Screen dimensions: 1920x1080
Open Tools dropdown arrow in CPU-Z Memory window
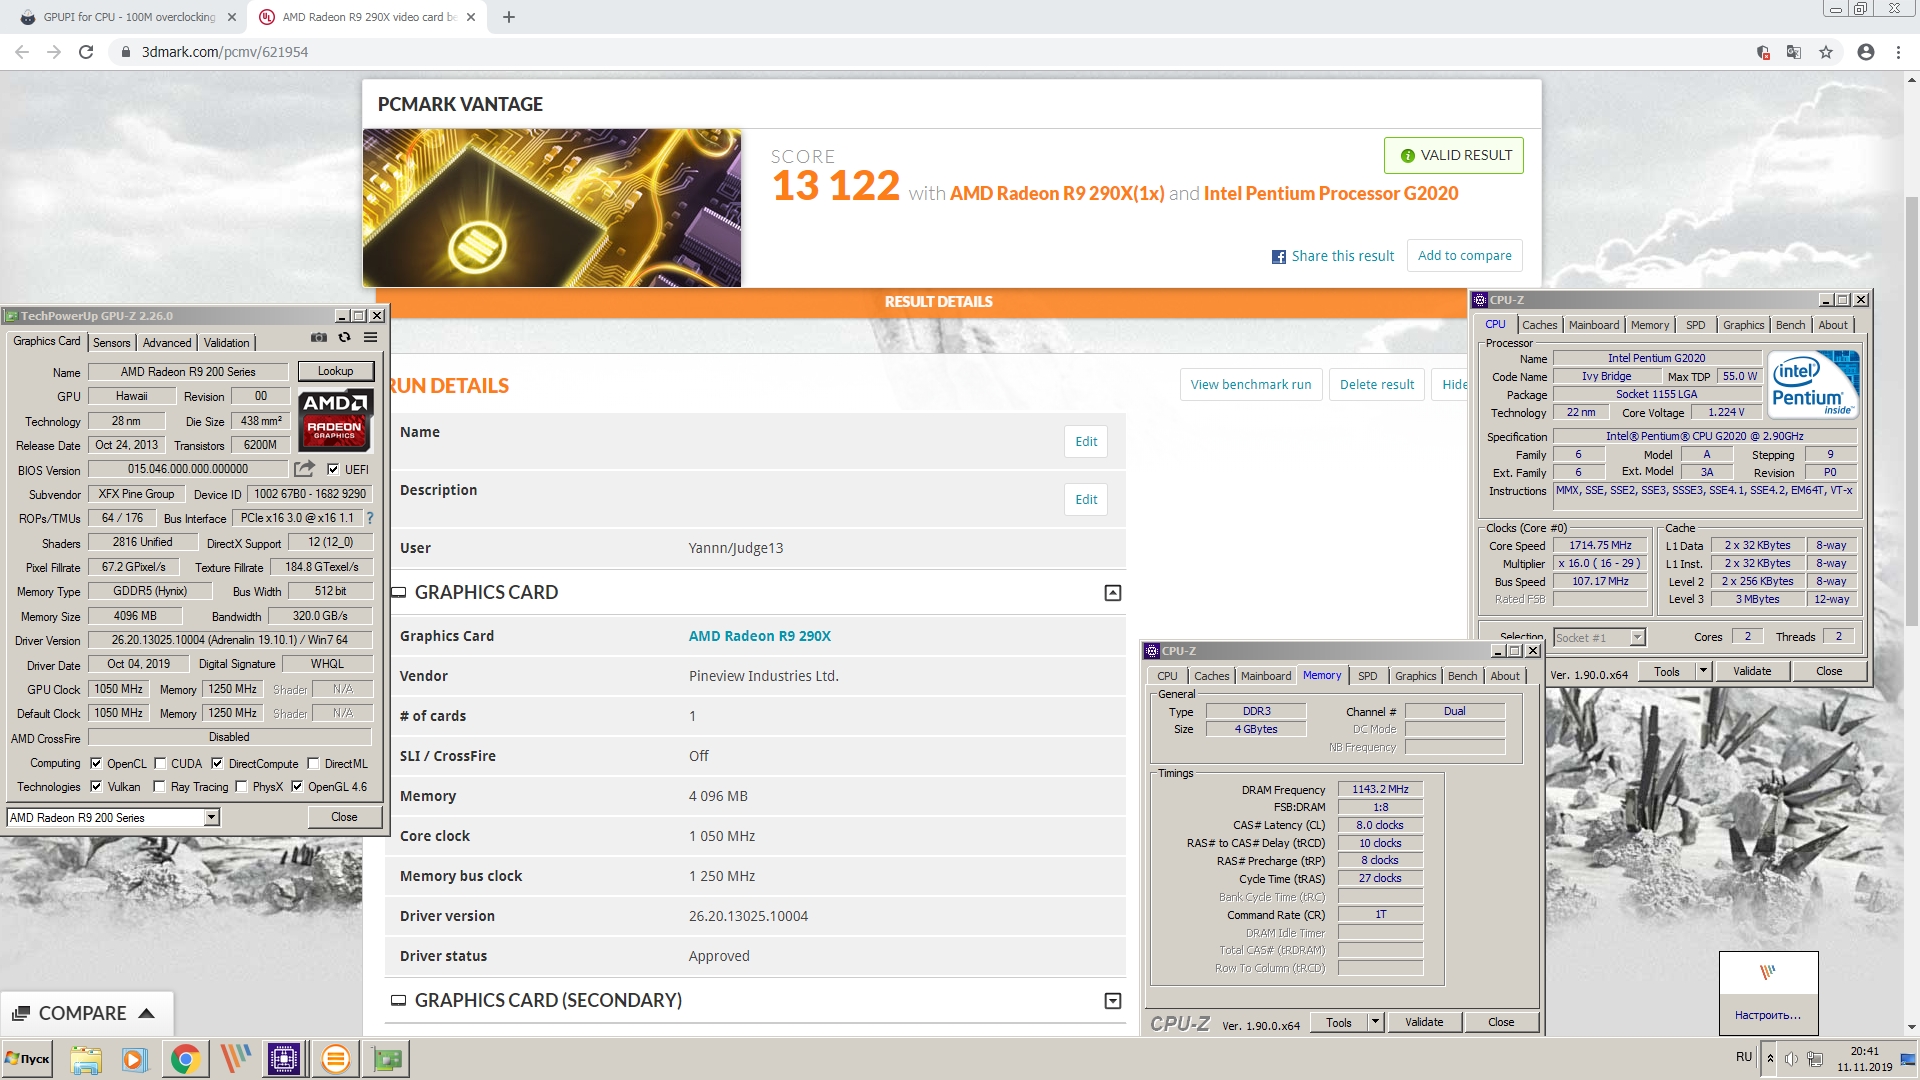click(1375, 1022)
